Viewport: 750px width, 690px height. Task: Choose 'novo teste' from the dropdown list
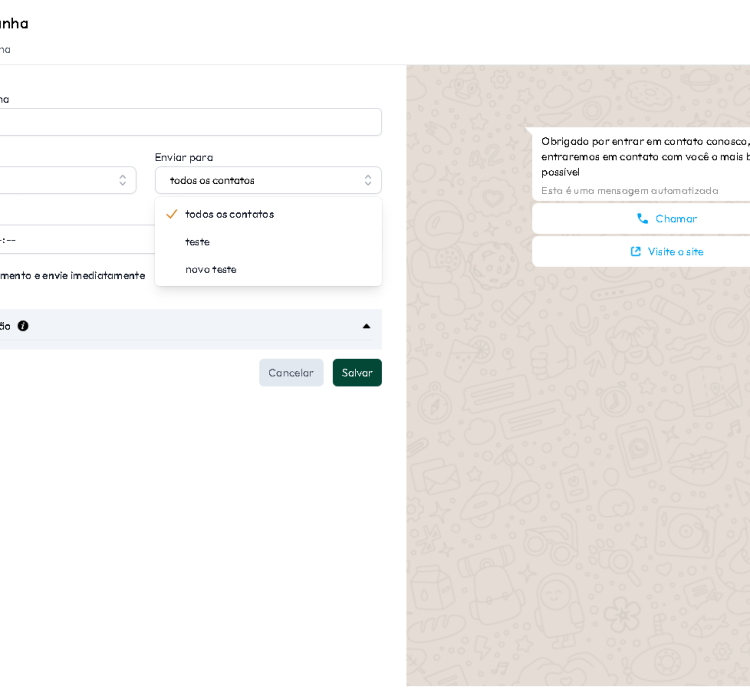click(x=211, y=270)
